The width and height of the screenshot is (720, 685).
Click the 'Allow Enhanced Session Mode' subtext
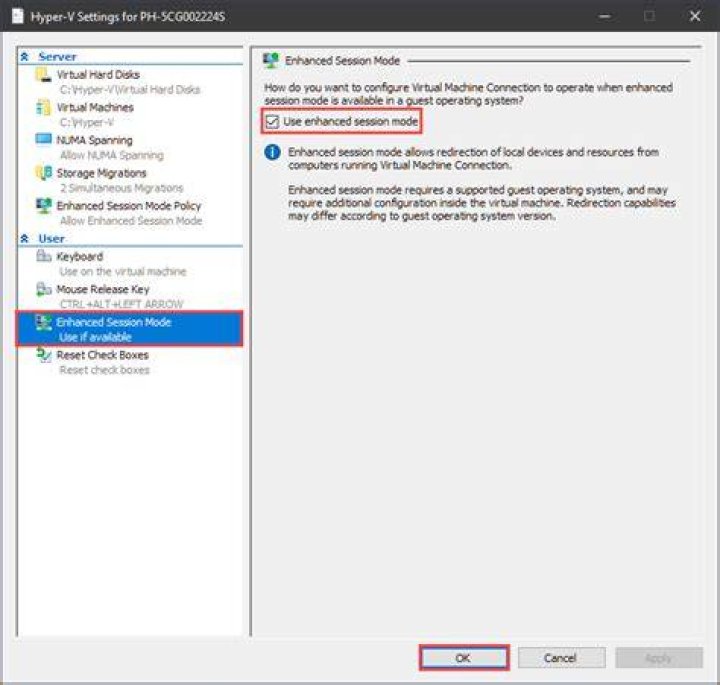coord(131,221)
